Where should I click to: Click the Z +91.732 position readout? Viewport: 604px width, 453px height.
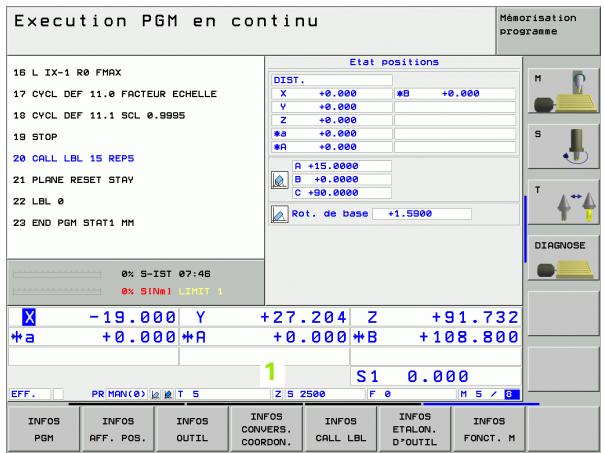(x=436, y=317)
